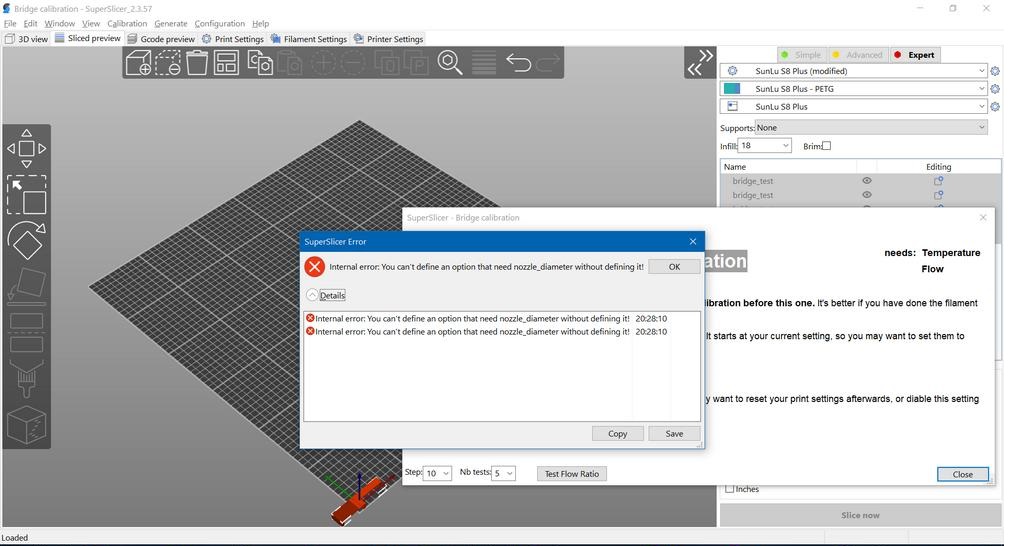Viewport: 1010px width, 546px height.
Task: Select the Scale tool in left toolbar
Action: pos(26,194)
